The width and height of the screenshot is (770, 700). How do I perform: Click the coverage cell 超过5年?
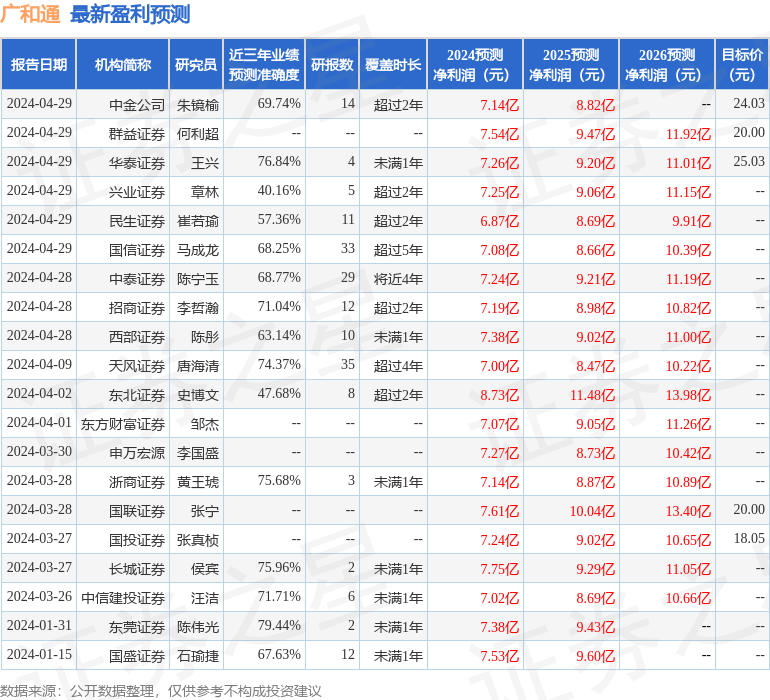pyautogui.click(x=398, y=250)
